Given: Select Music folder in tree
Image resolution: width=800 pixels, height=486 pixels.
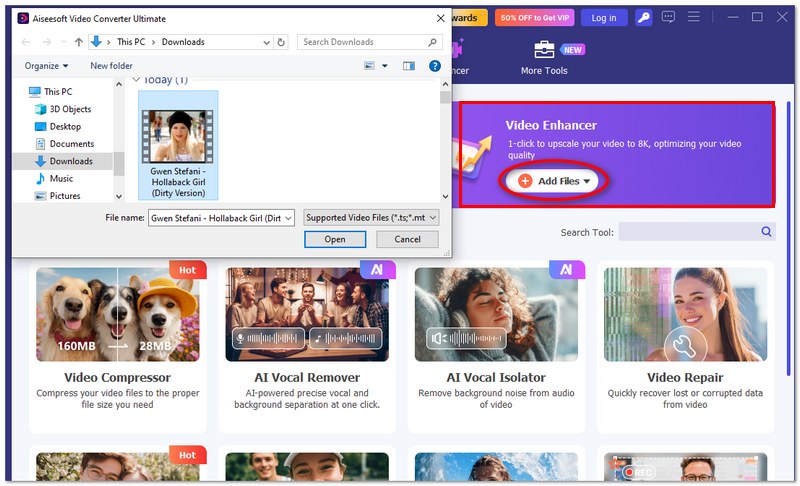Looking at the screenshot, I should coord(54,178).
